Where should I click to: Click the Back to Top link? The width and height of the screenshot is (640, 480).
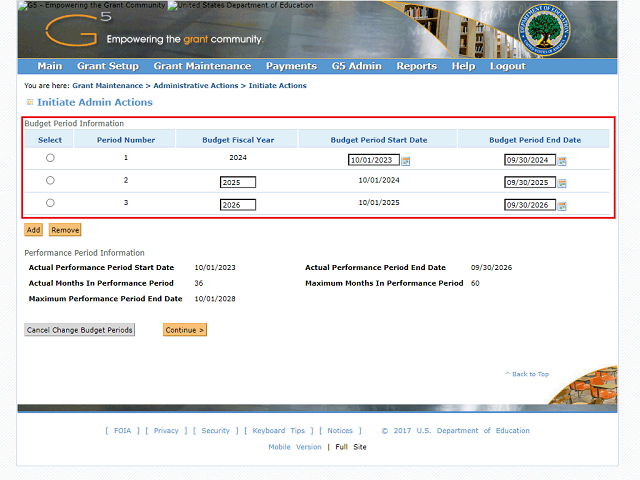527,374
